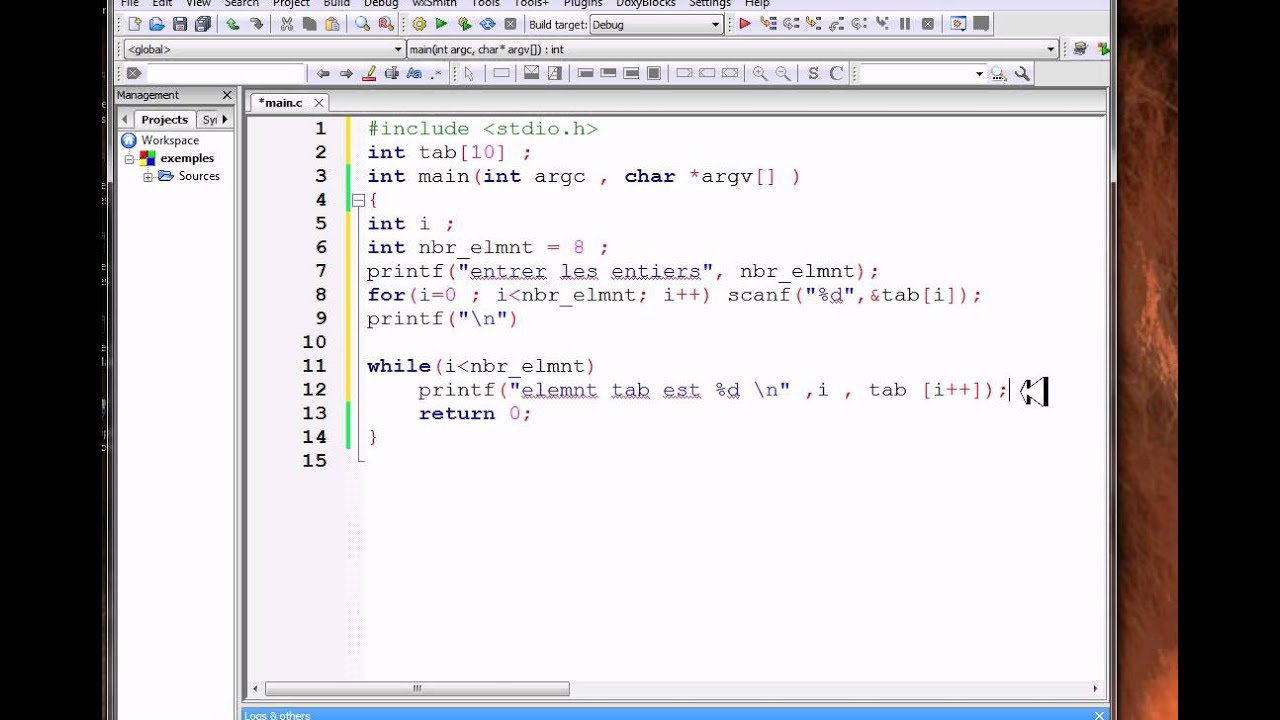Click the Zoom in magnifier icon
1280x720 pixels.
click(x=760, y=73)
